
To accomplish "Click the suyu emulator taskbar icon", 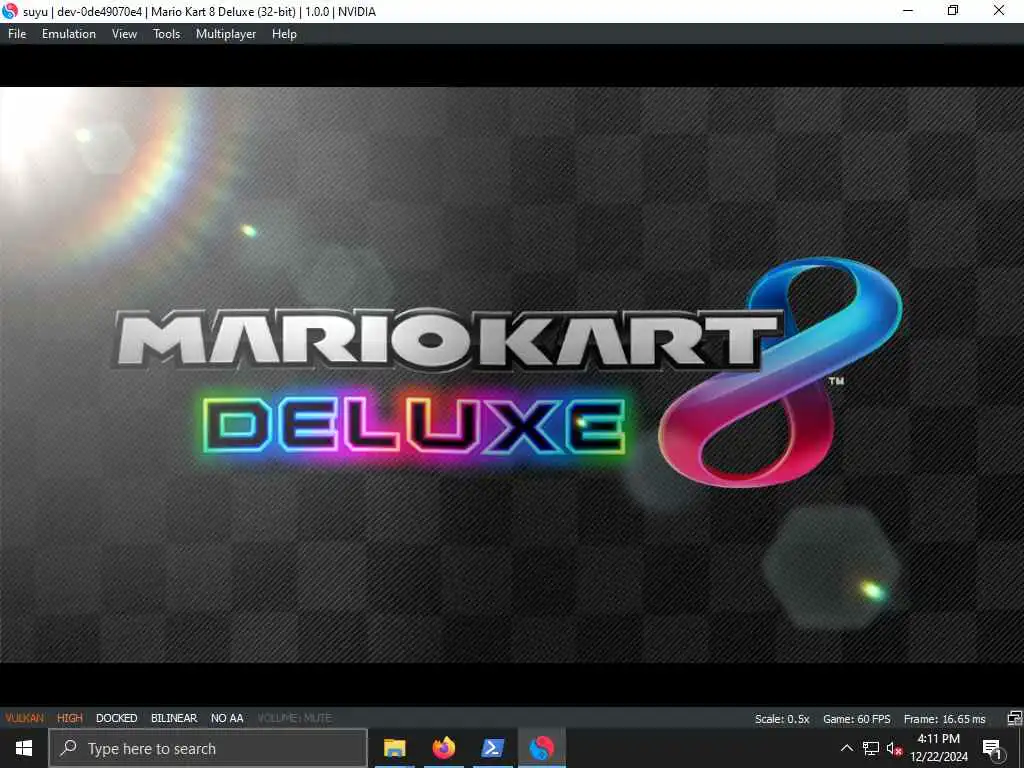I will pyautogui.click(x=541, y=748).
